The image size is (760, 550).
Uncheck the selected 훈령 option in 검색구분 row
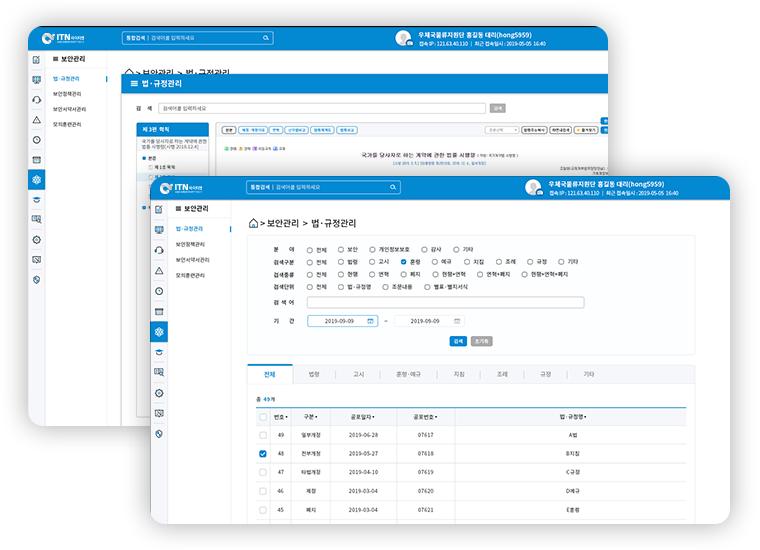(403, 262)
